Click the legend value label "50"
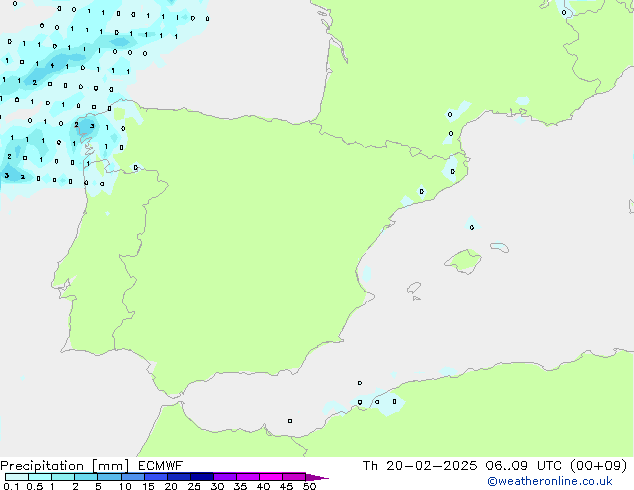 pos(309,487)
